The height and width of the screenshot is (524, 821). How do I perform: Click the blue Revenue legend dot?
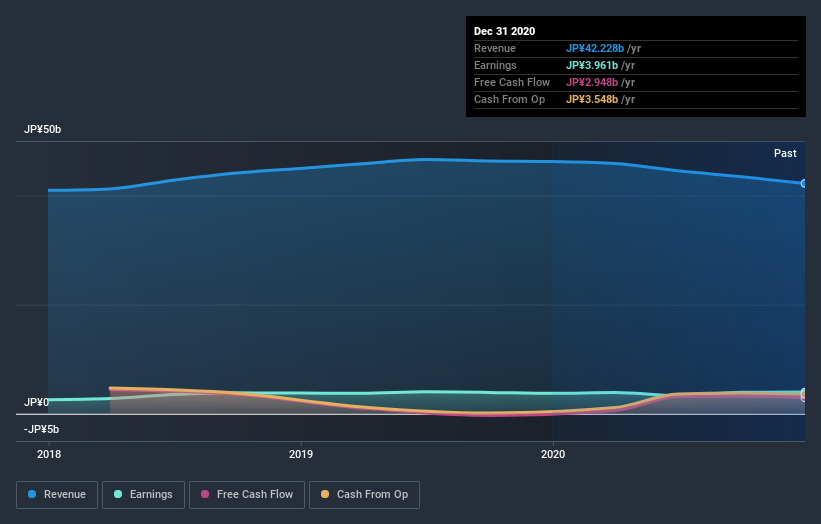[x=32, y=494]
